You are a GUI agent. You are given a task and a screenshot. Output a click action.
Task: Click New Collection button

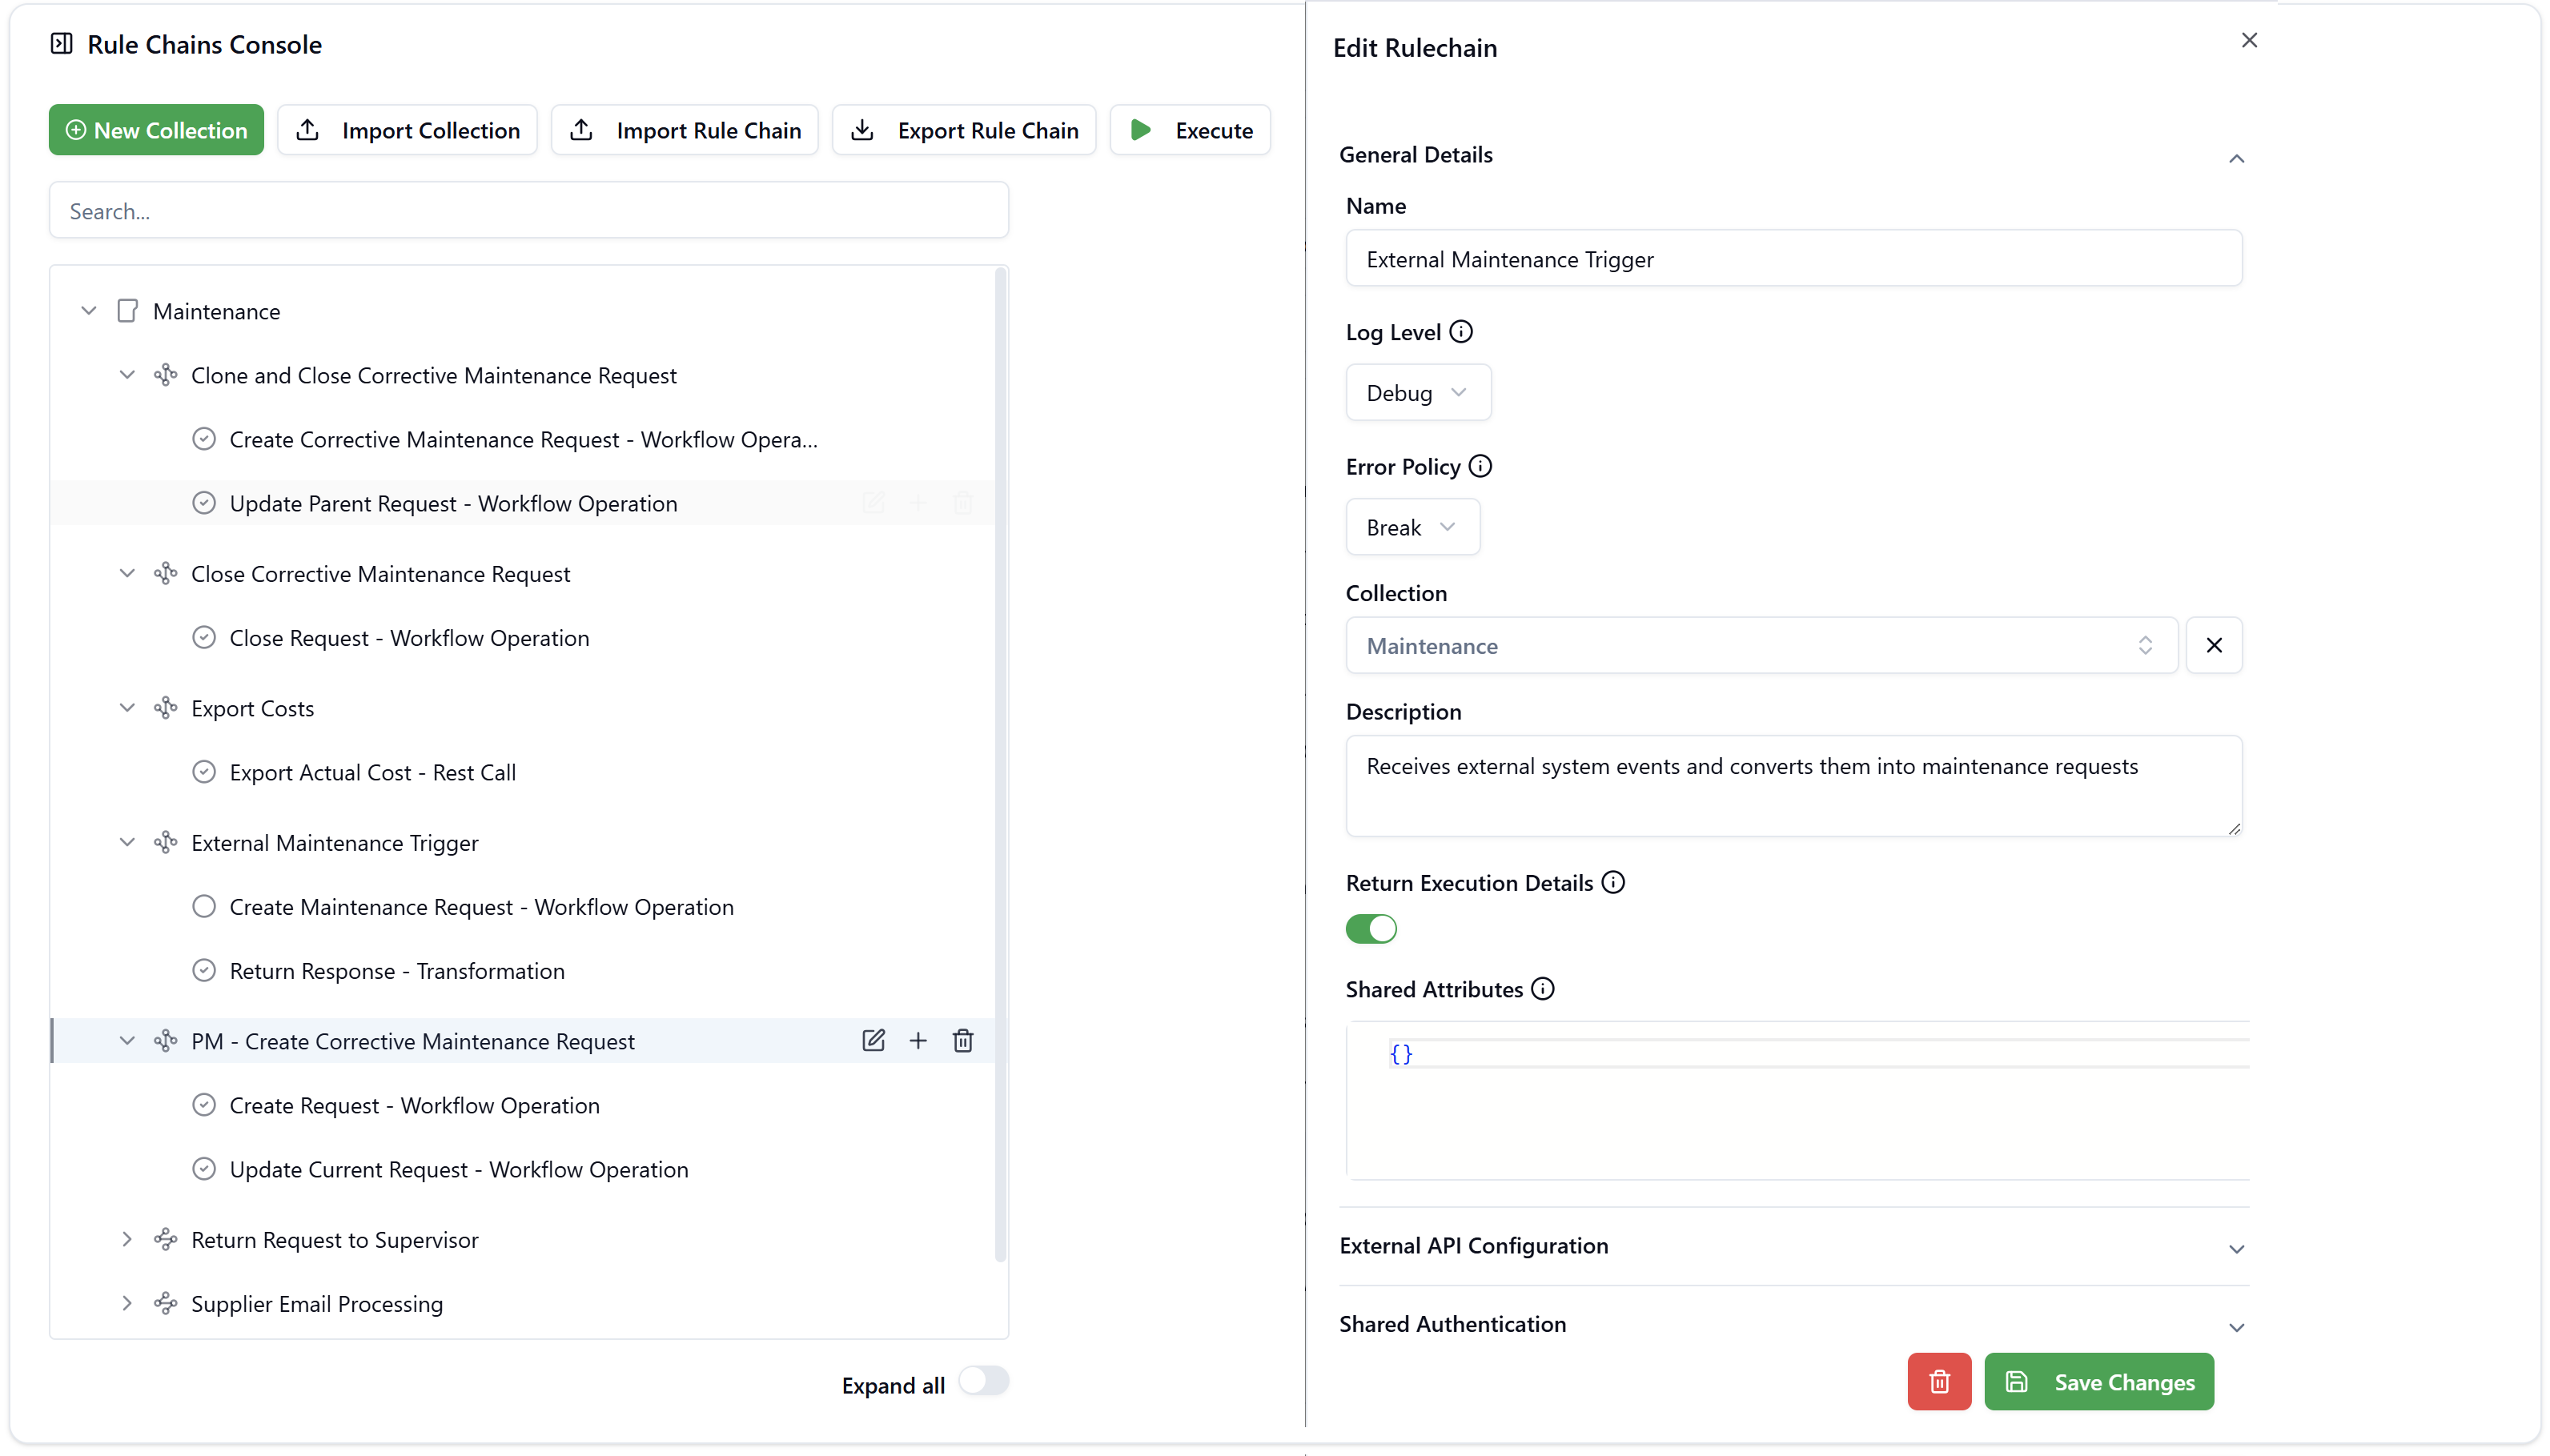pos(156,130)
